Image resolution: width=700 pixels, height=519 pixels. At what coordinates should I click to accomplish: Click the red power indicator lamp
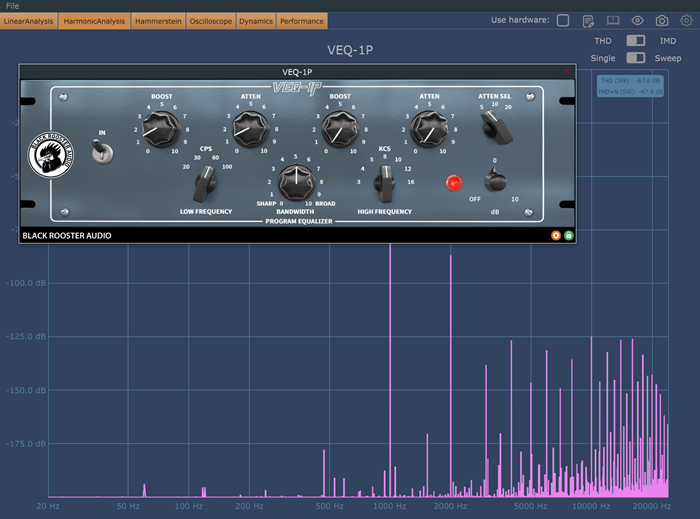[x=455, y=183]
